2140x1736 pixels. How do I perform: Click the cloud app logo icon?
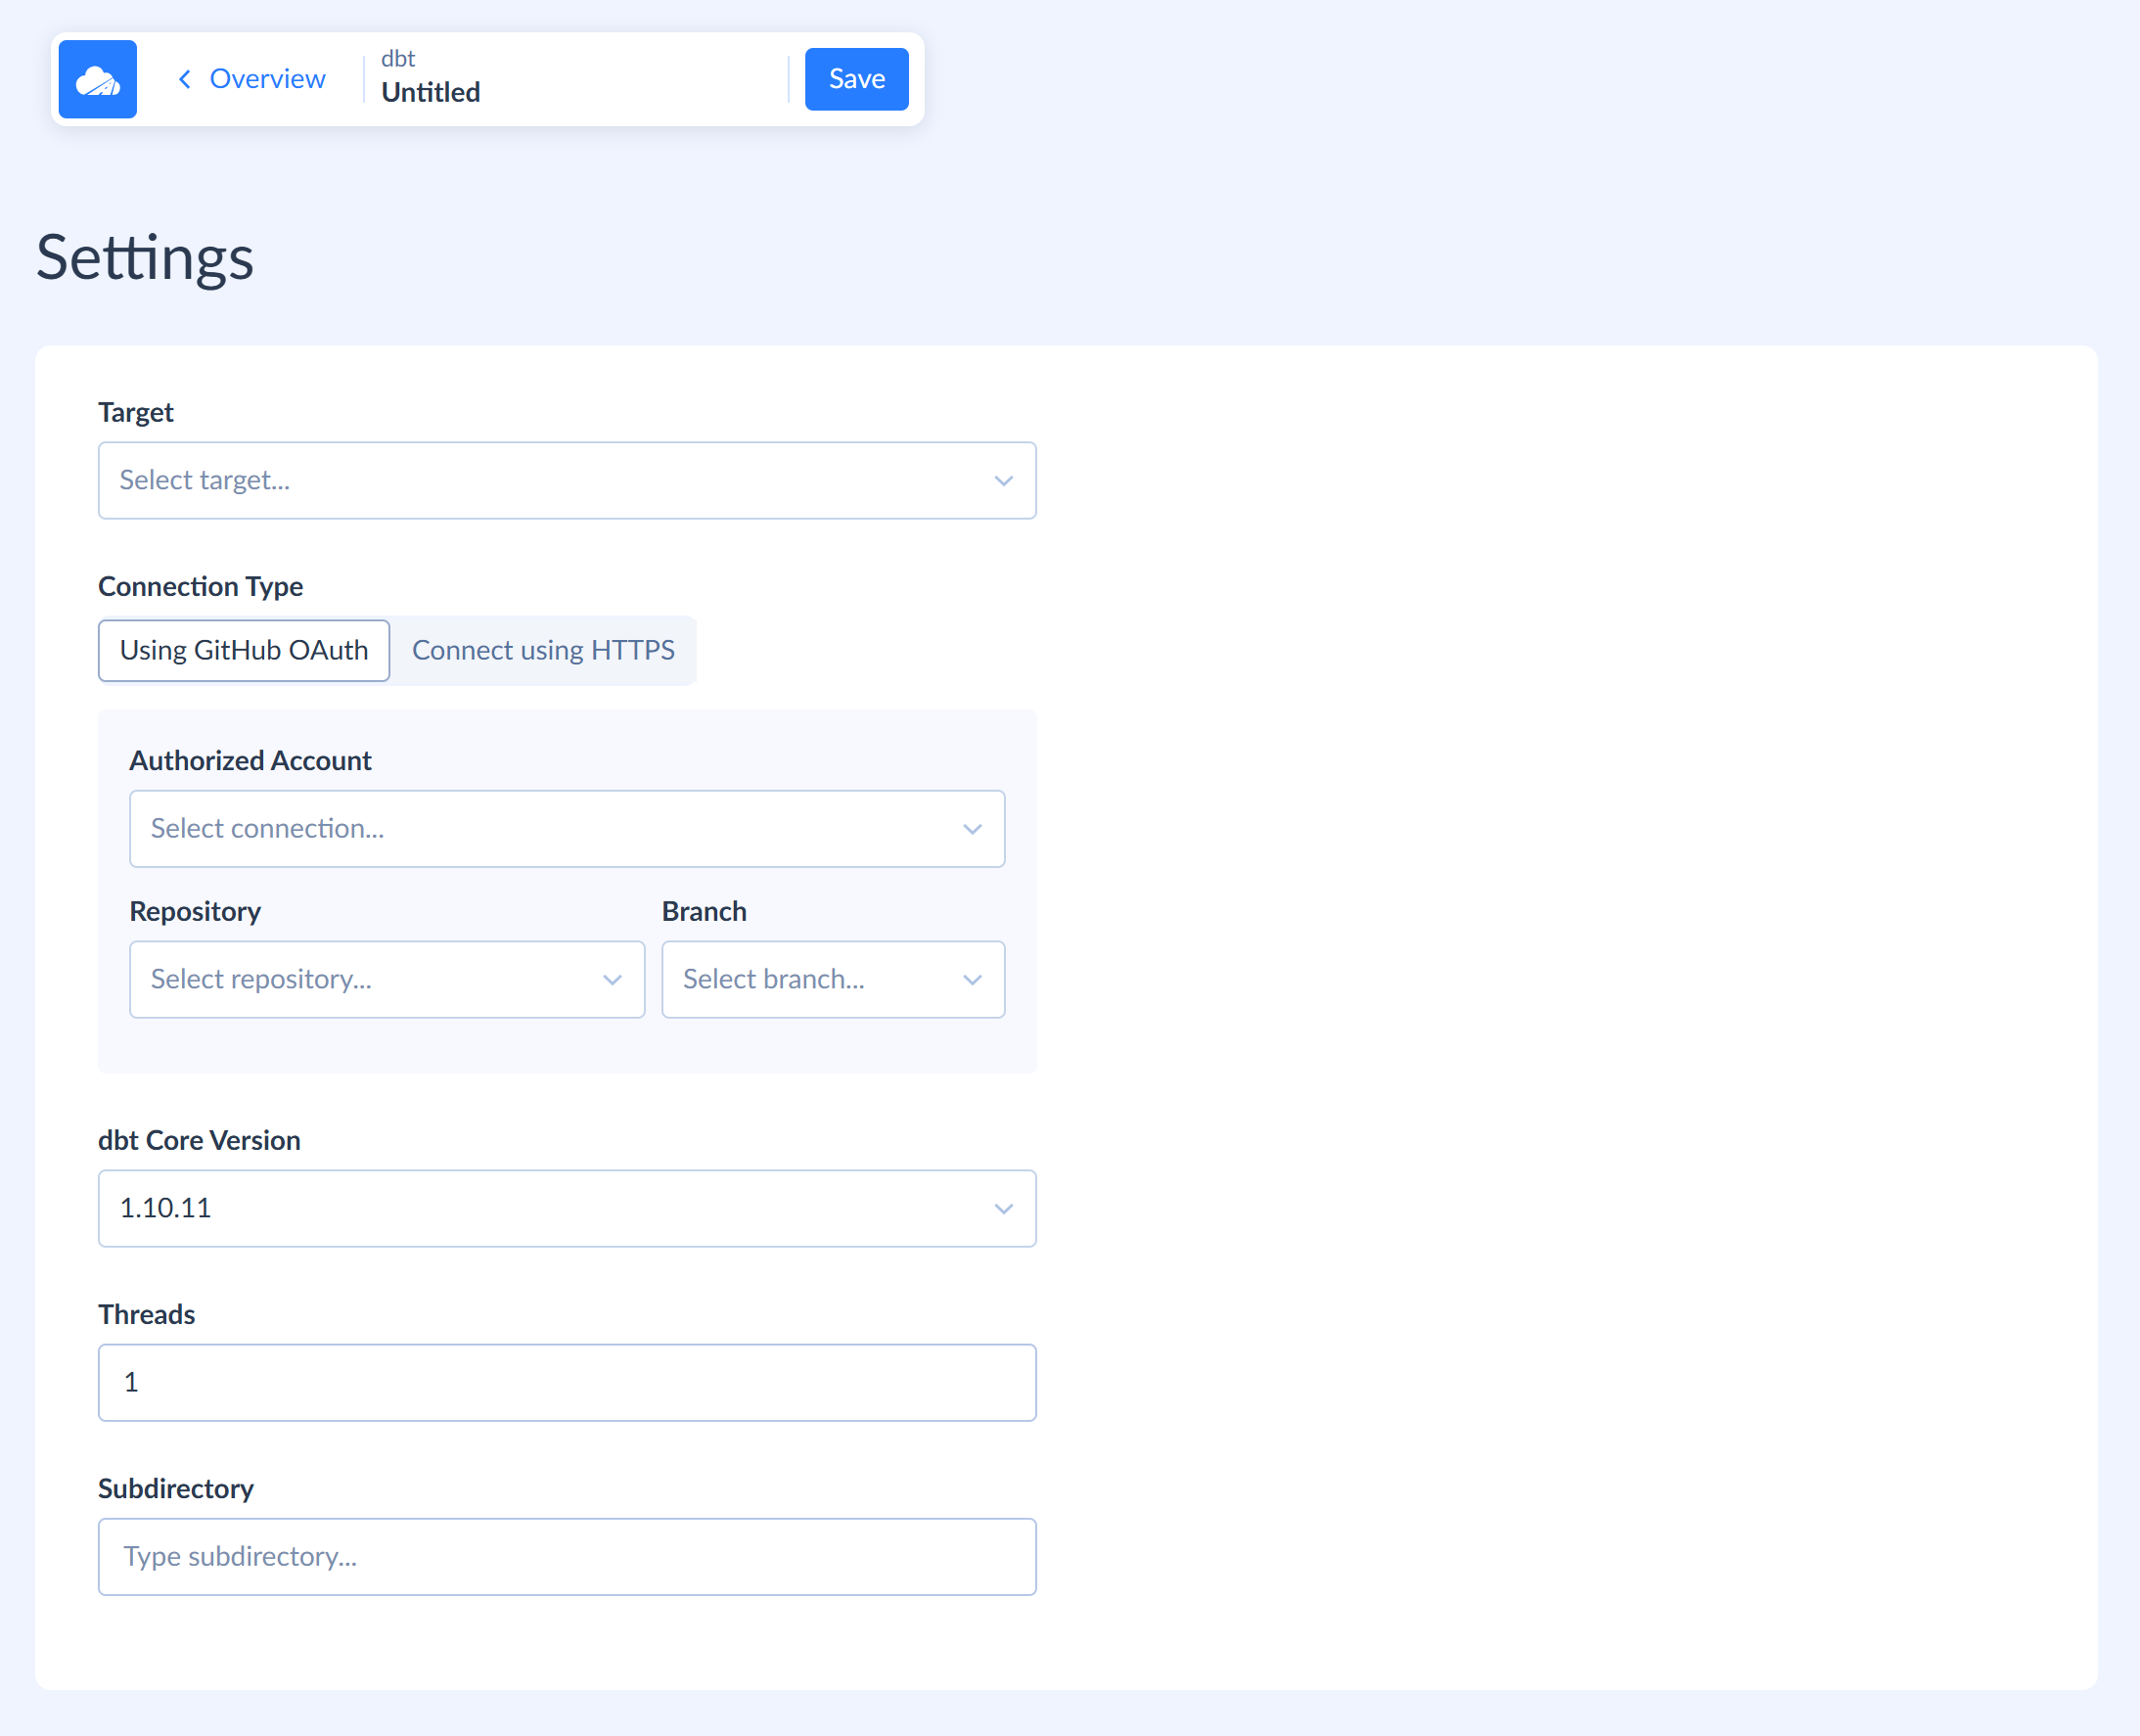(x=97, y=79)
